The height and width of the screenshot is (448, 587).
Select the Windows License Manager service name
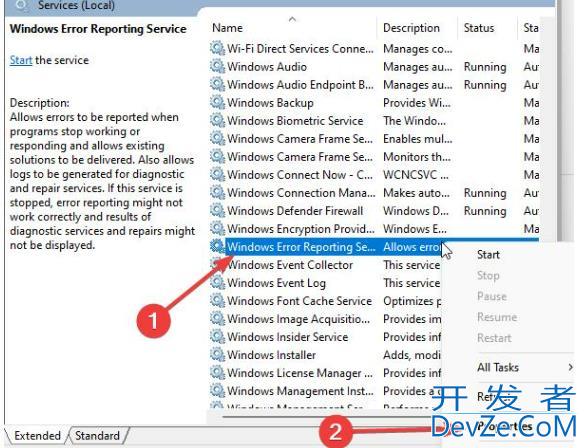tap(300, 373)
